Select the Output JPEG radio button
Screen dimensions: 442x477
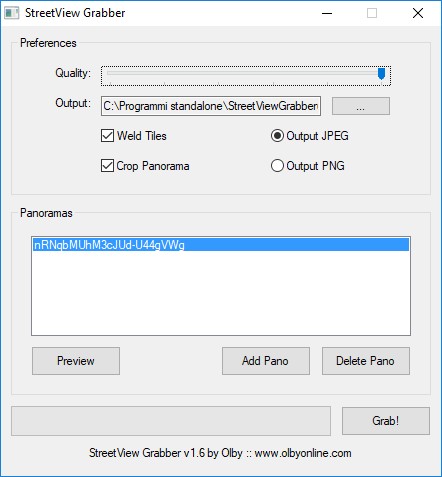(277, 136)
